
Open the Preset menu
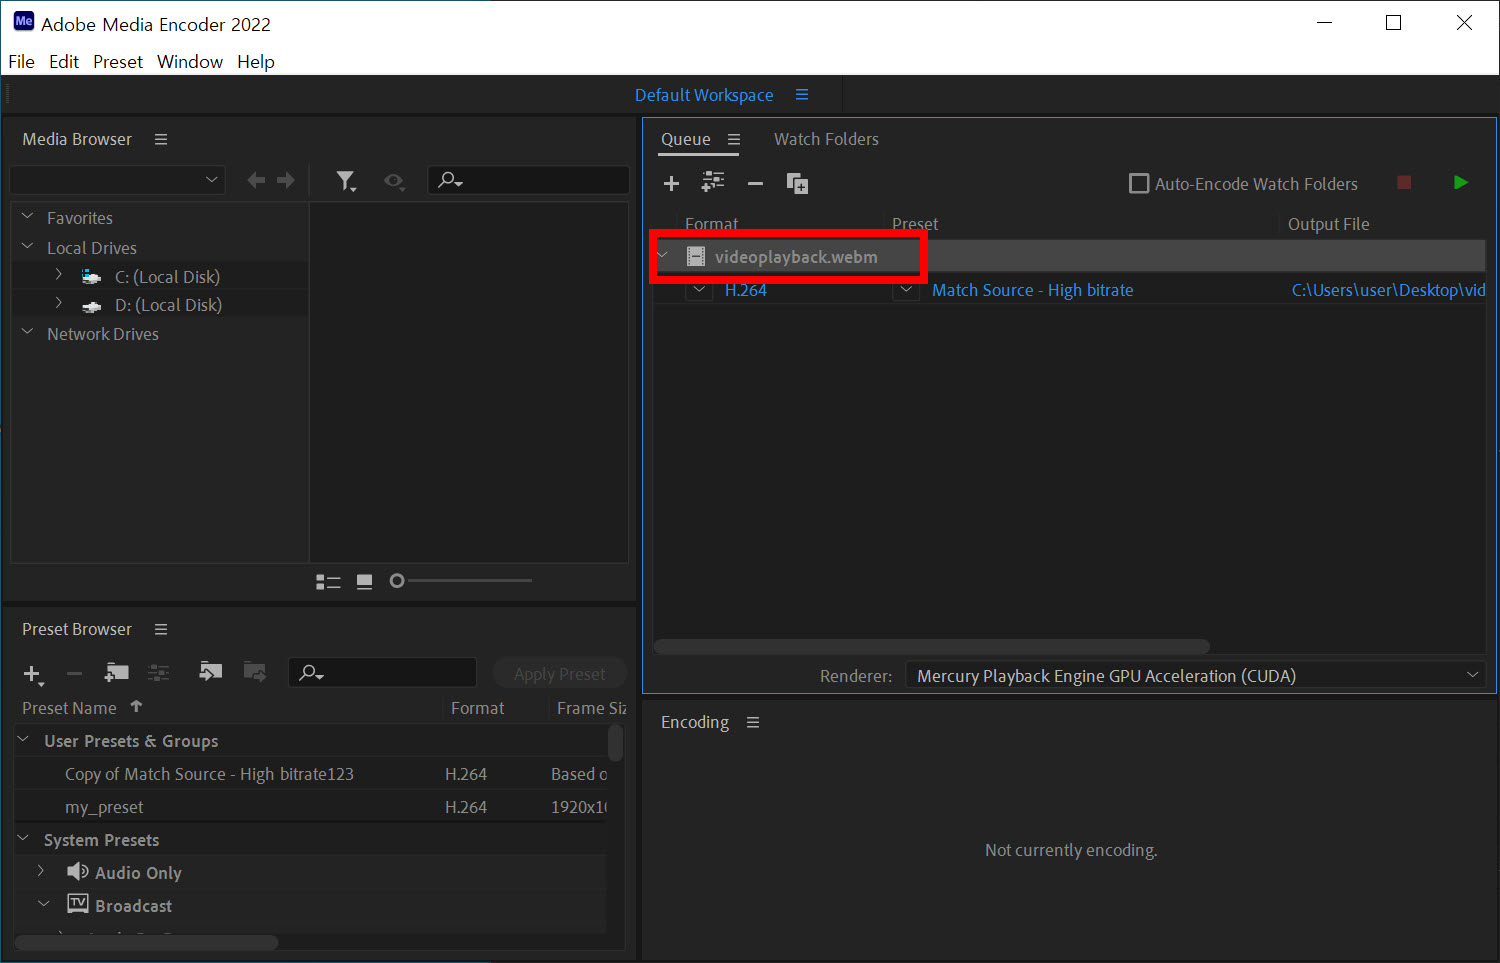click(x=118, y=61)
